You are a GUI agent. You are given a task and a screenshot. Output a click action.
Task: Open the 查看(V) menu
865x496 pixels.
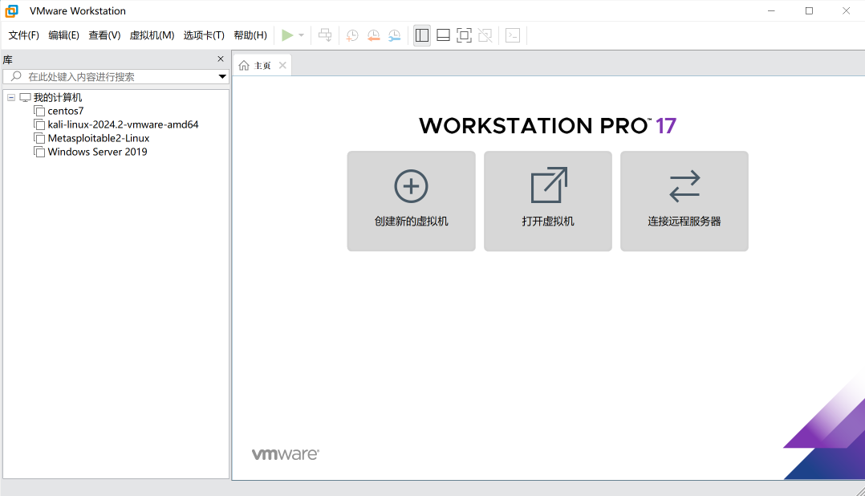click(104, 35)
